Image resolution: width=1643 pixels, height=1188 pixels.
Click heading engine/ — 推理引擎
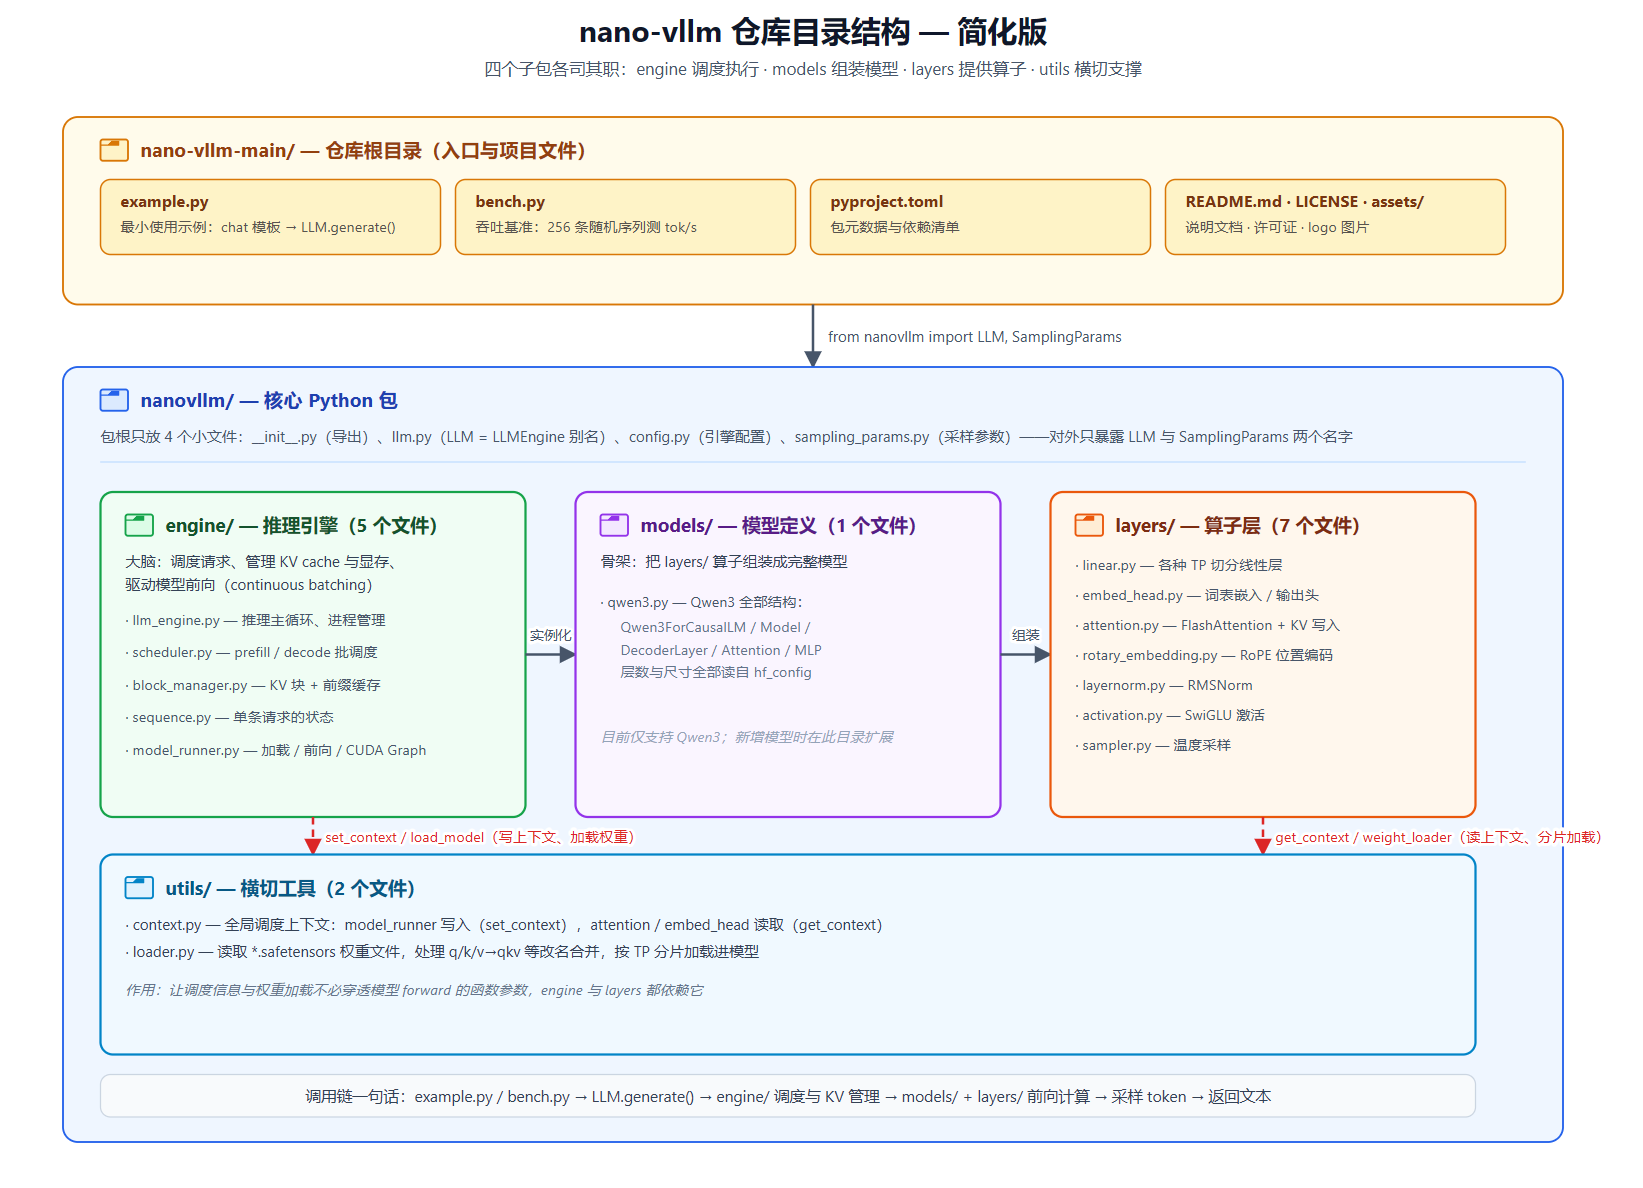[301, 525]
